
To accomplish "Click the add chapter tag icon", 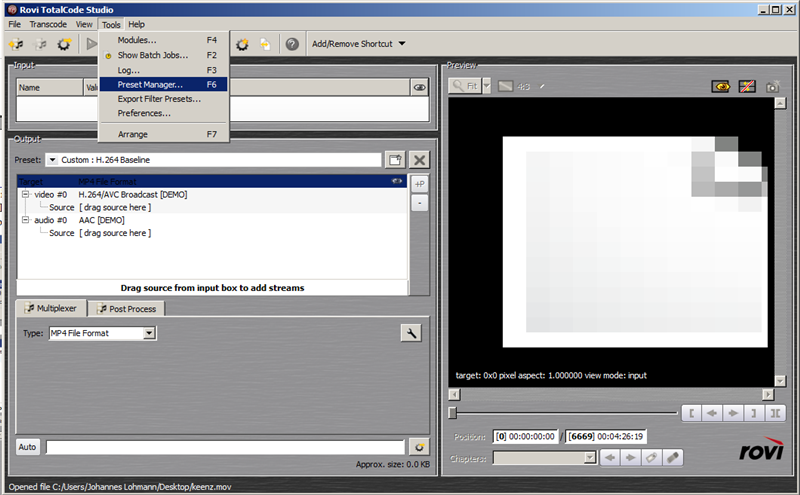I will (652, 458).
